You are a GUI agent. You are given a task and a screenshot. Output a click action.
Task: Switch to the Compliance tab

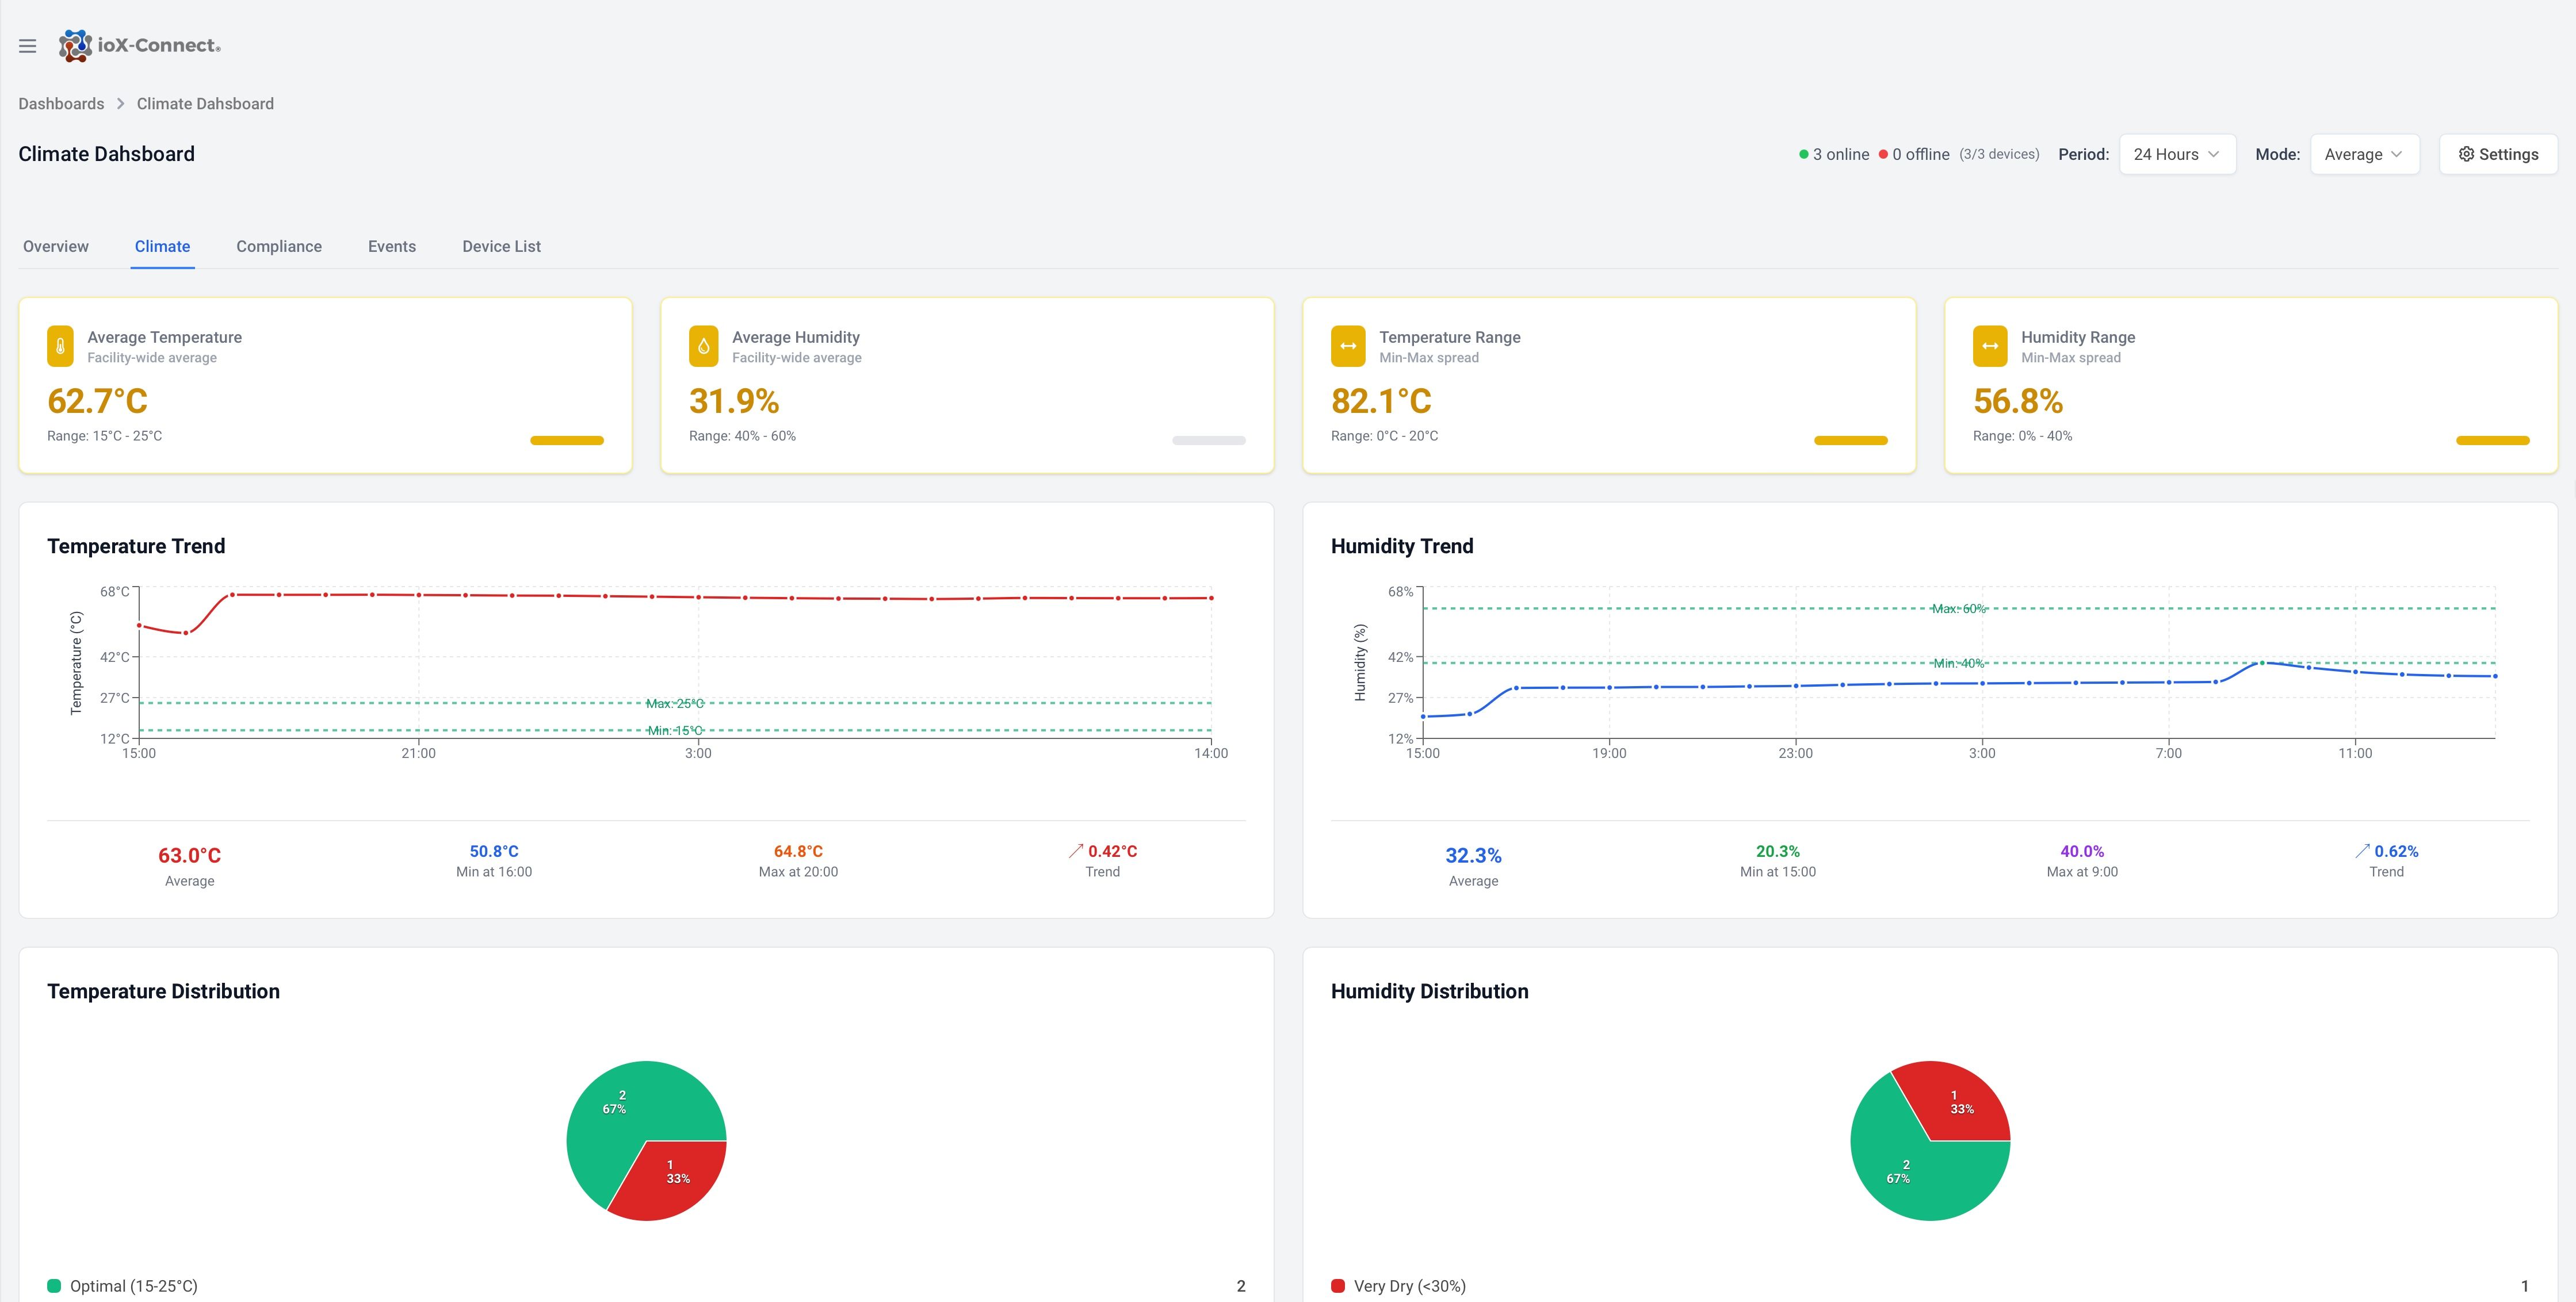pos(279,246)
